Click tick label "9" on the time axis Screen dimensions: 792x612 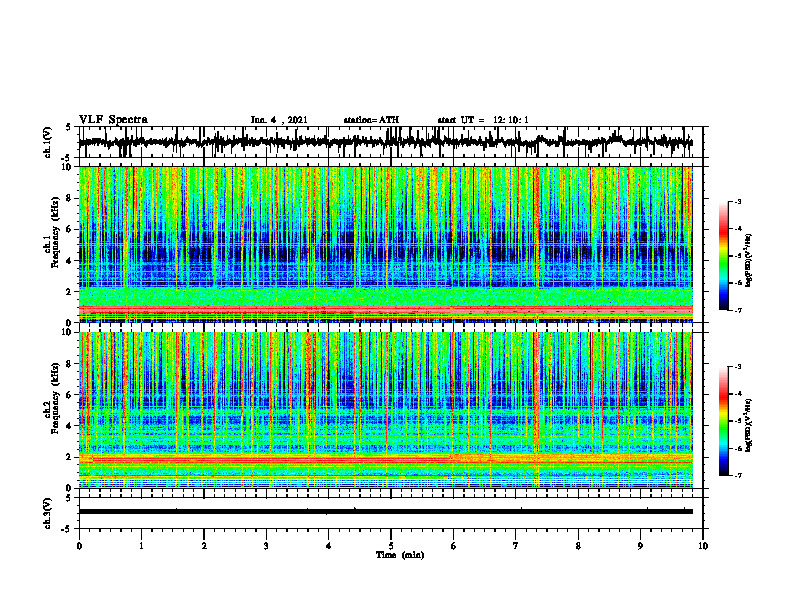pyautogui.click(x=640, y=546)
